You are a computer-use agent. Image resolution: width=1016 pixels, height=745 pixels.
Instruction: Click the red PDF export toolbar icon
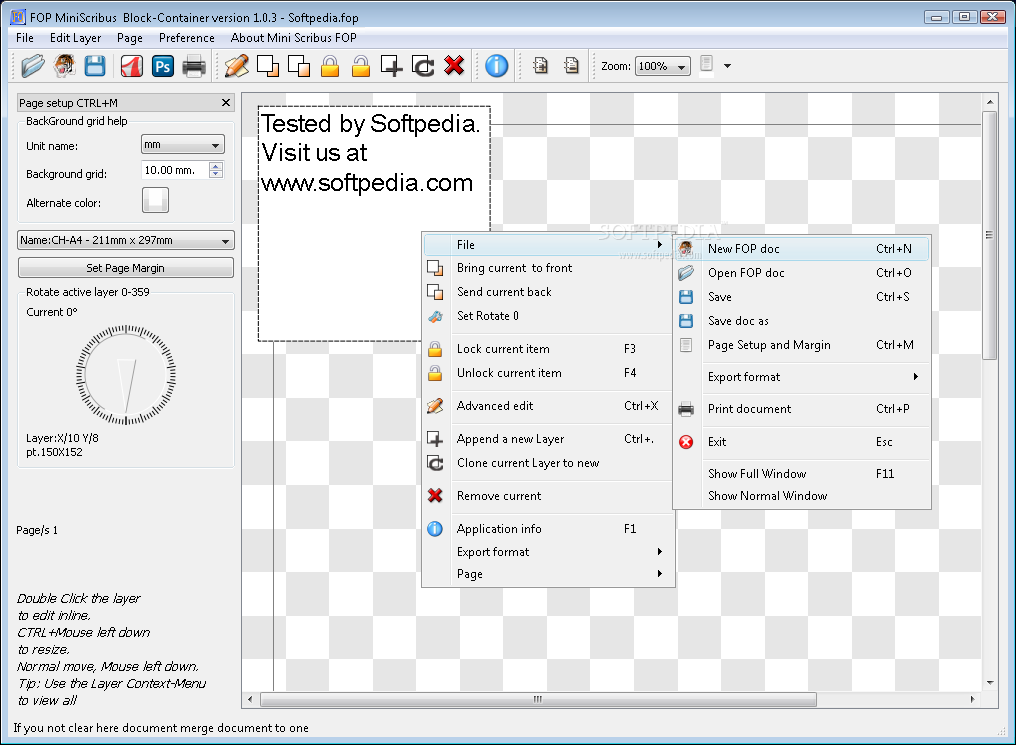pyautogui.click(x=132, y=66)
